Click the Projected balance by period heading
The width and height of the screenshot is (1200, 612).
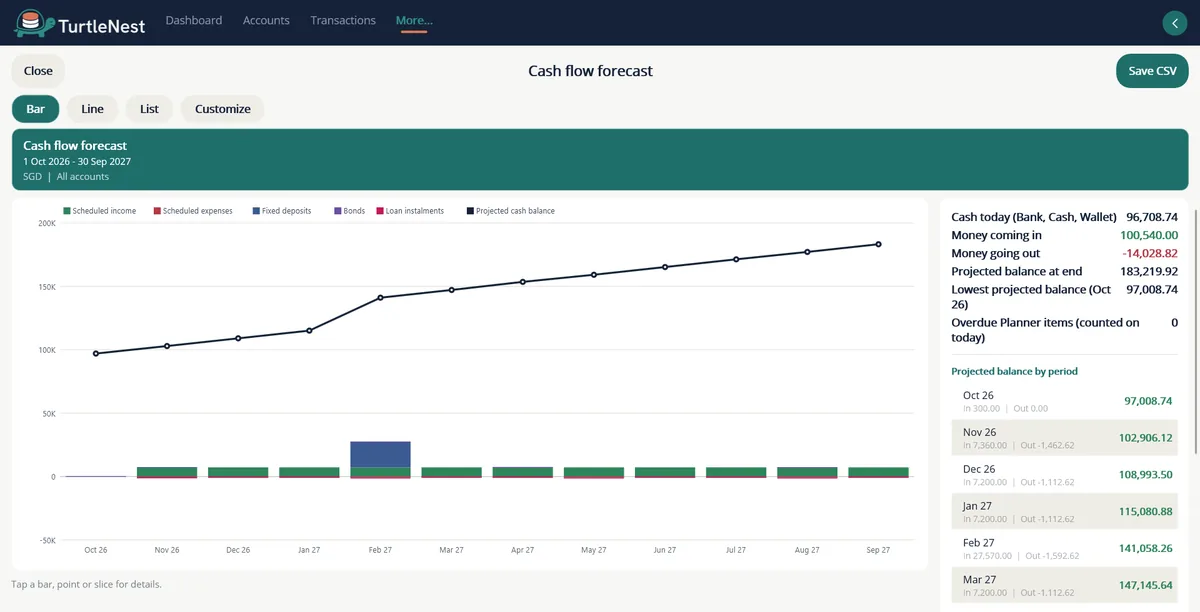click(1014, 371)
